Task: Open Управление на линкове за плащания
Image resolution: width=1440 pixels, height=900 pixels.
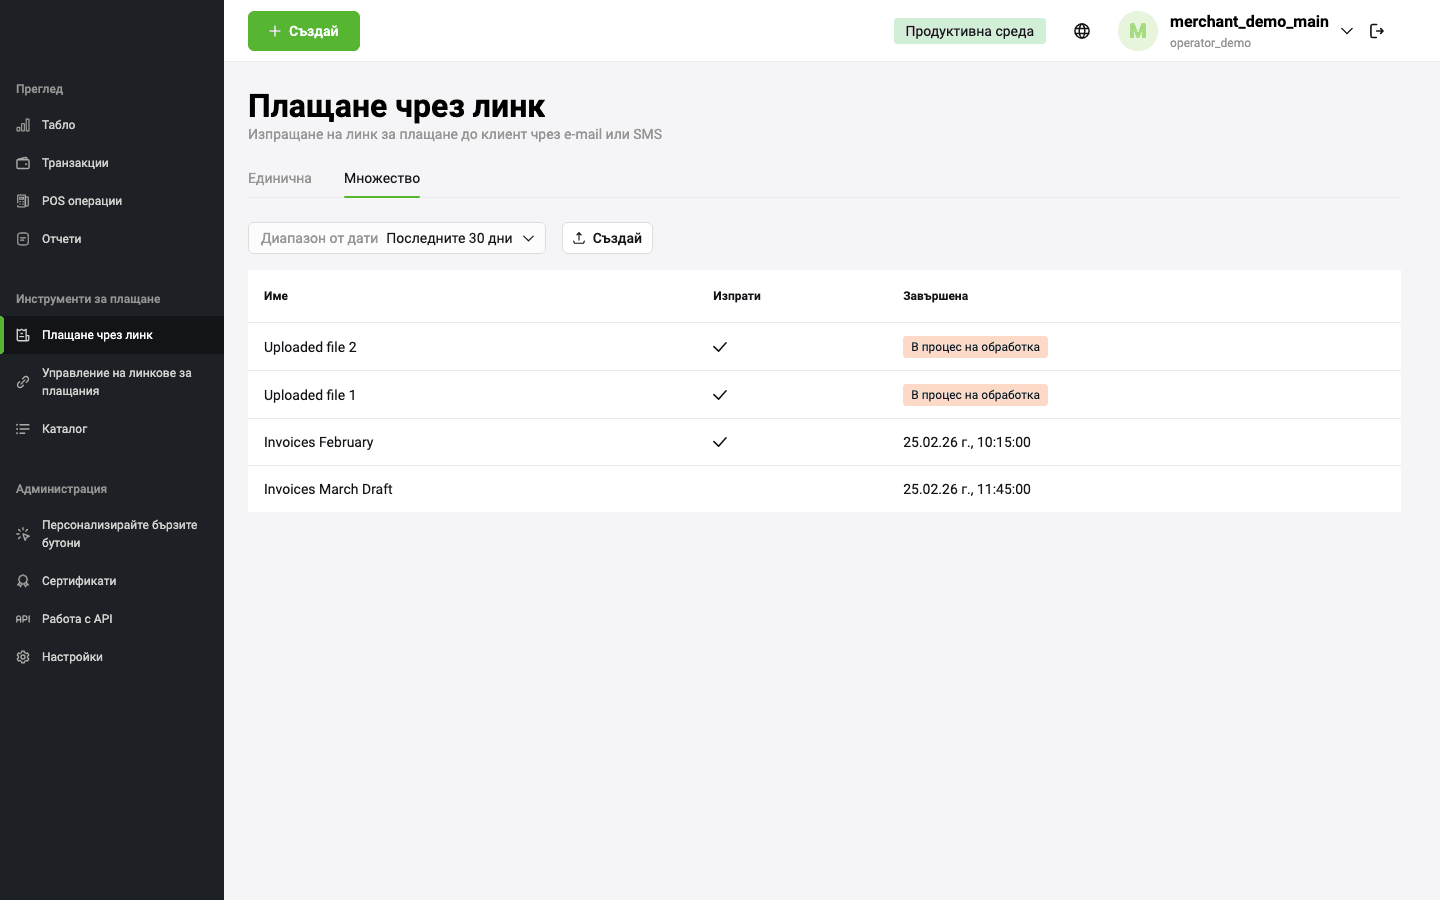Action: pyautogui.click(x=116, y=382)
